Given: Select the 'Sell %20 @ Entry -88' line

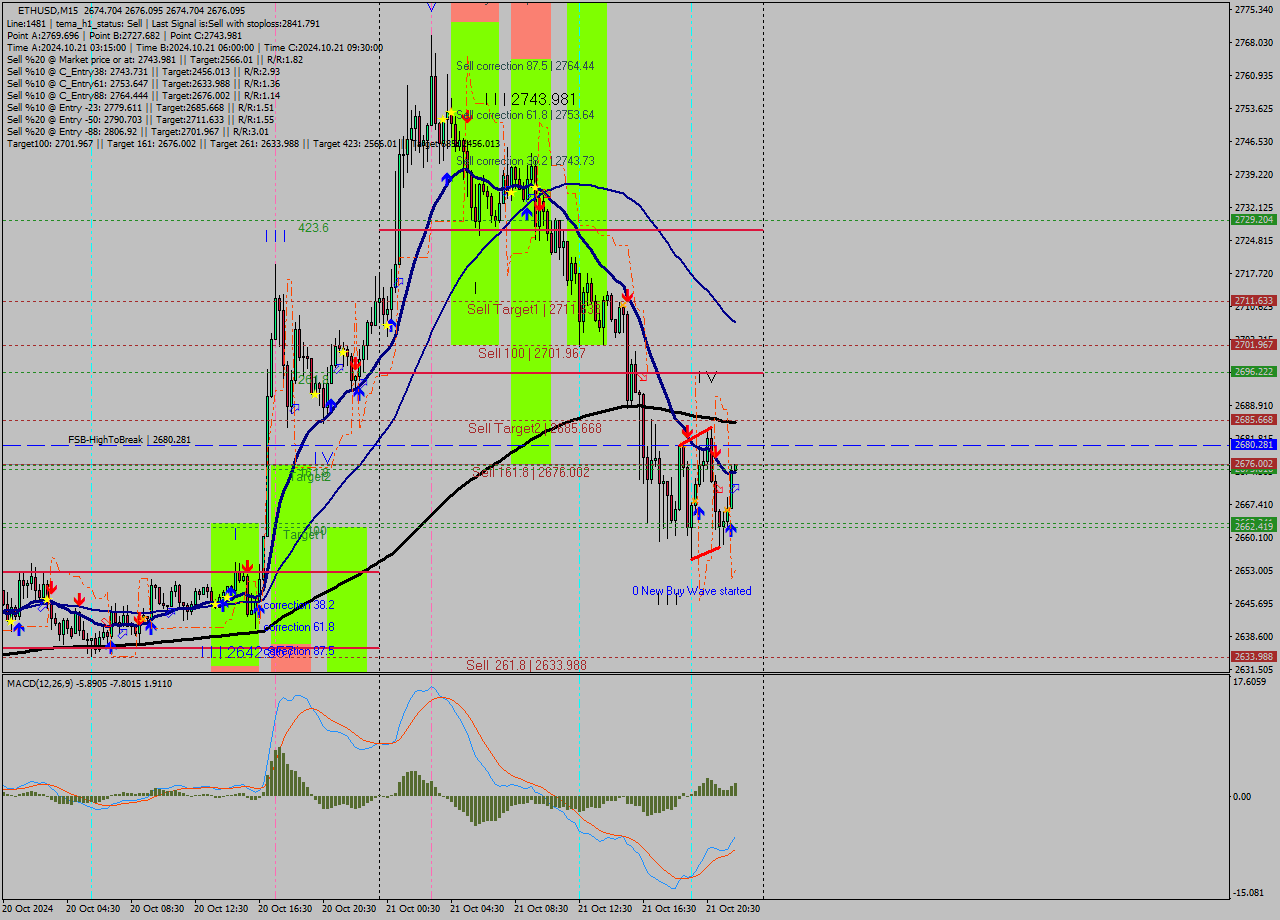Looking at the screenshot, I should tap(138, 131).
